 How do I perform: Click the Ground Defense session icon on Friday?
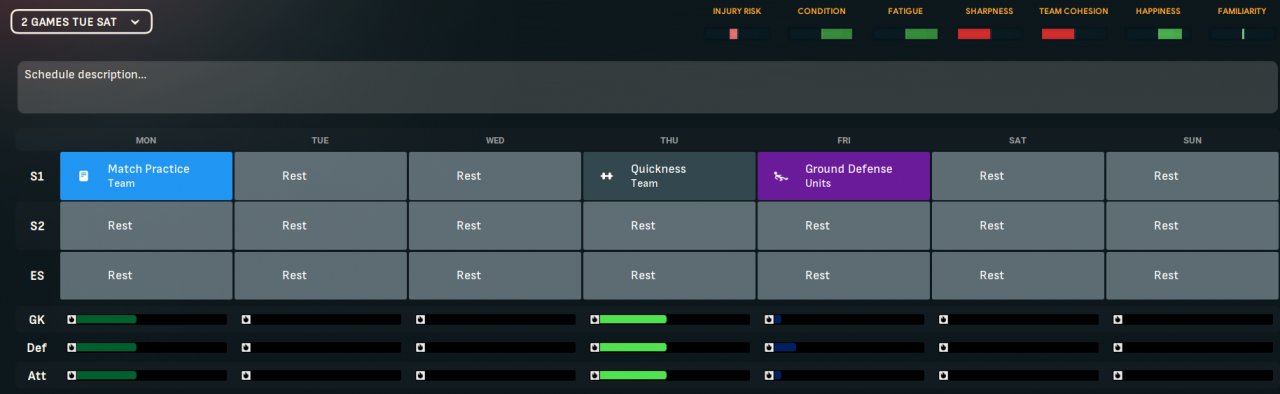coord(780,176)
